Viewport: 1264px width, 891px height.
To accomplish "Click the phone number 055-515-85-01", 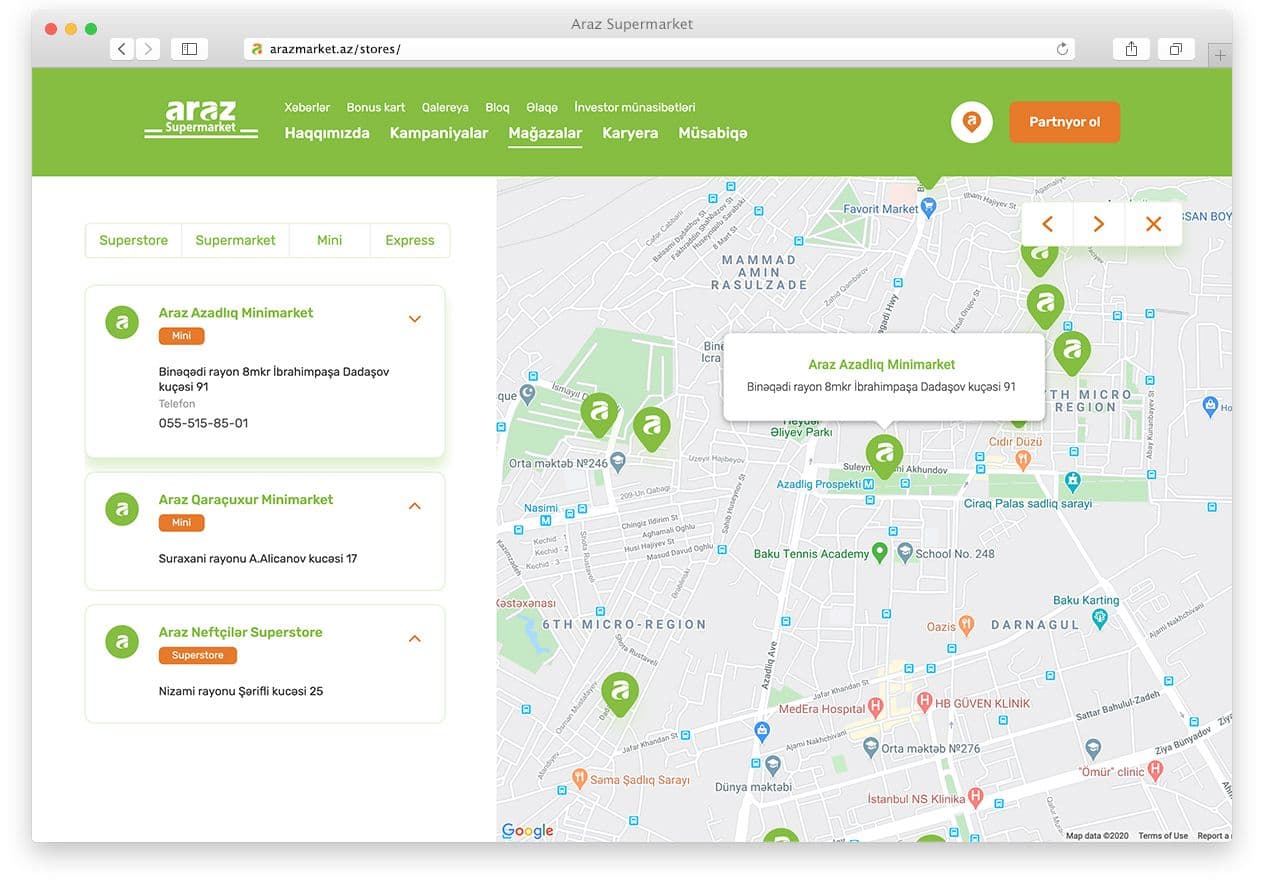I will pyautogui.click(x=203, y=423).
